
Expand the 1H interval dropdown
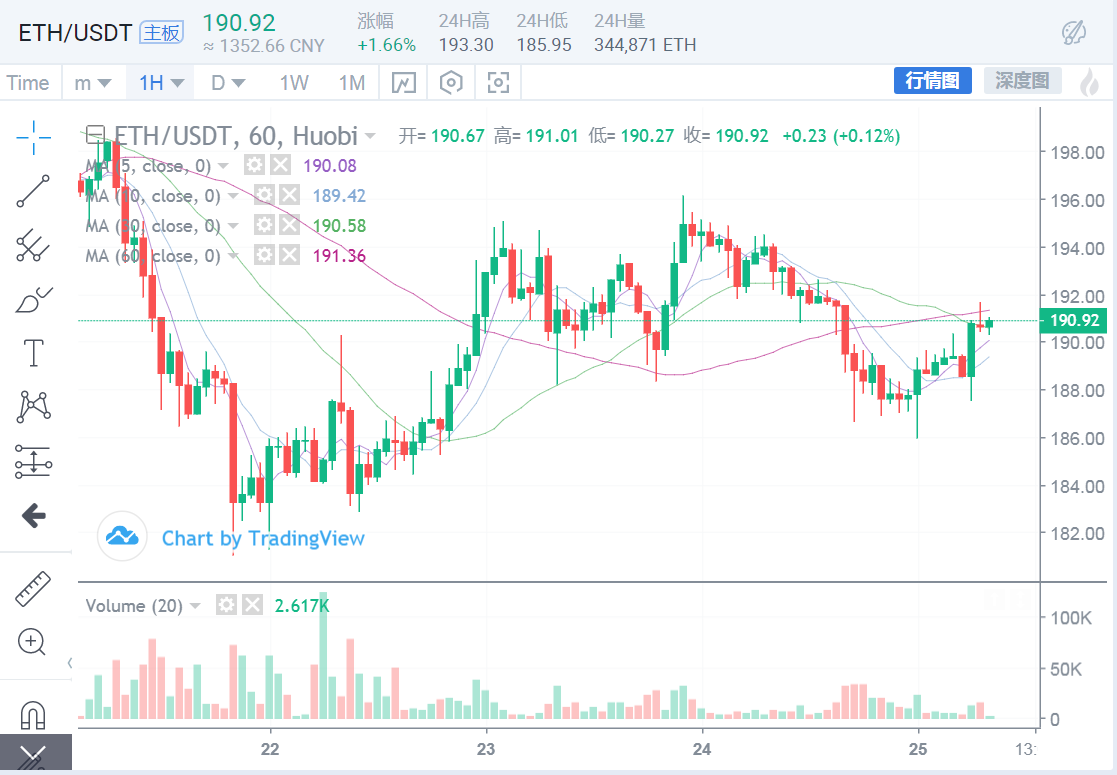coord(177,83)
